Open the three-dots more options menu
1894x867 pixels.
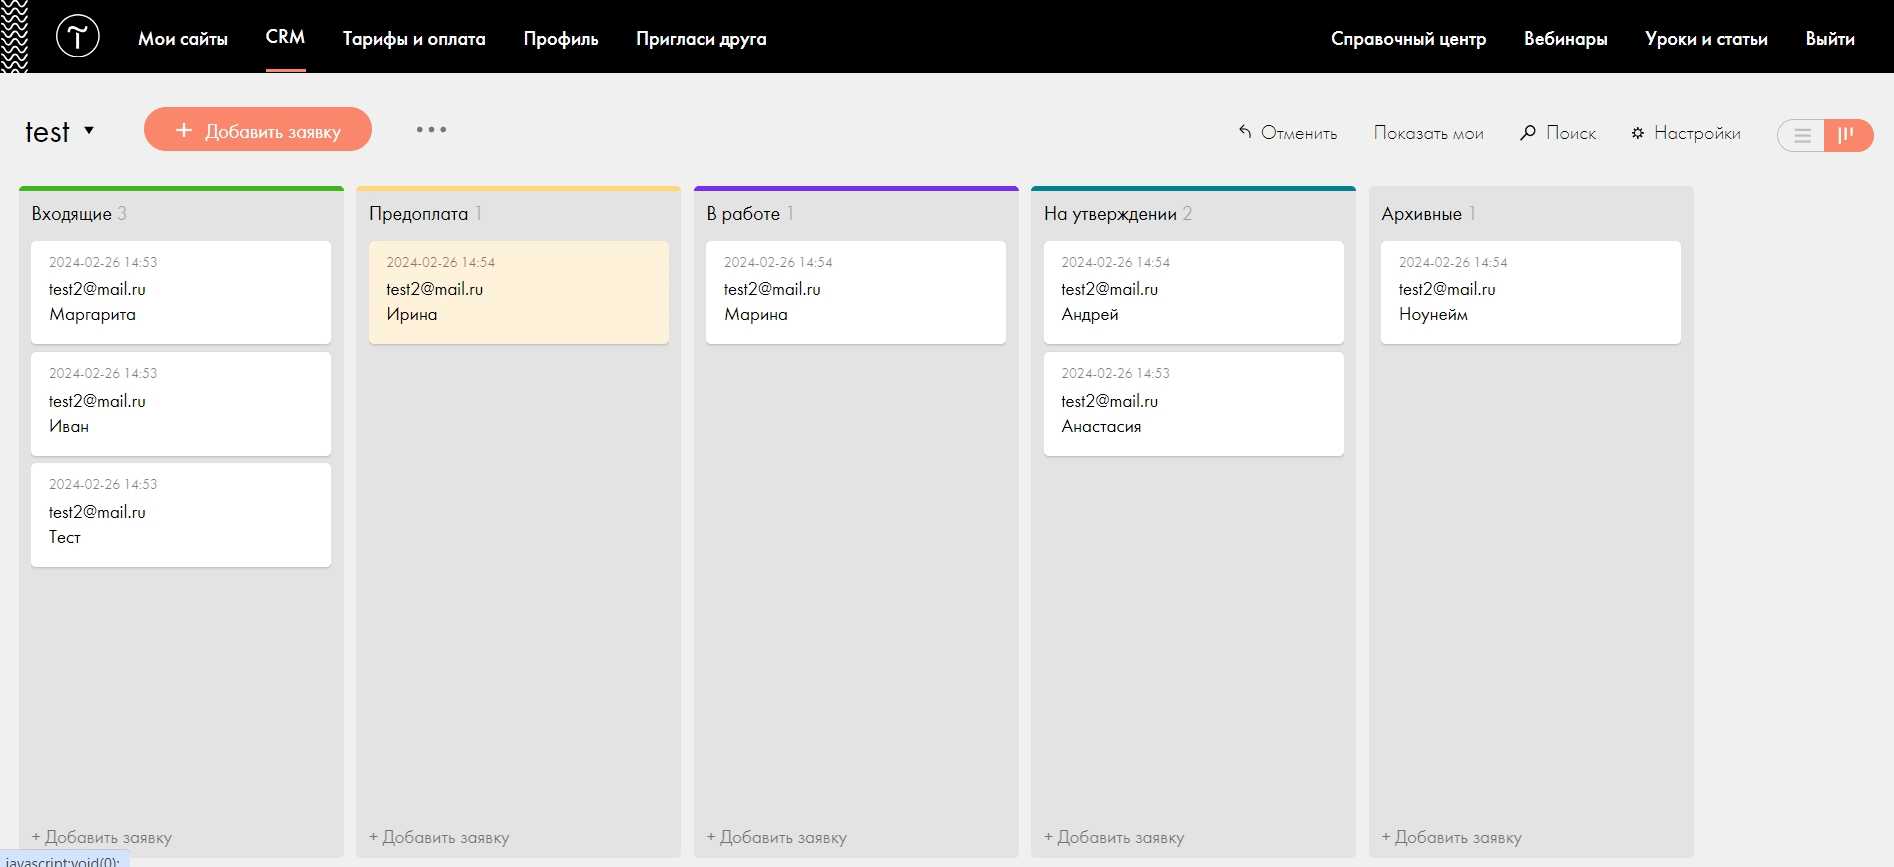click(x=431, y=130)
